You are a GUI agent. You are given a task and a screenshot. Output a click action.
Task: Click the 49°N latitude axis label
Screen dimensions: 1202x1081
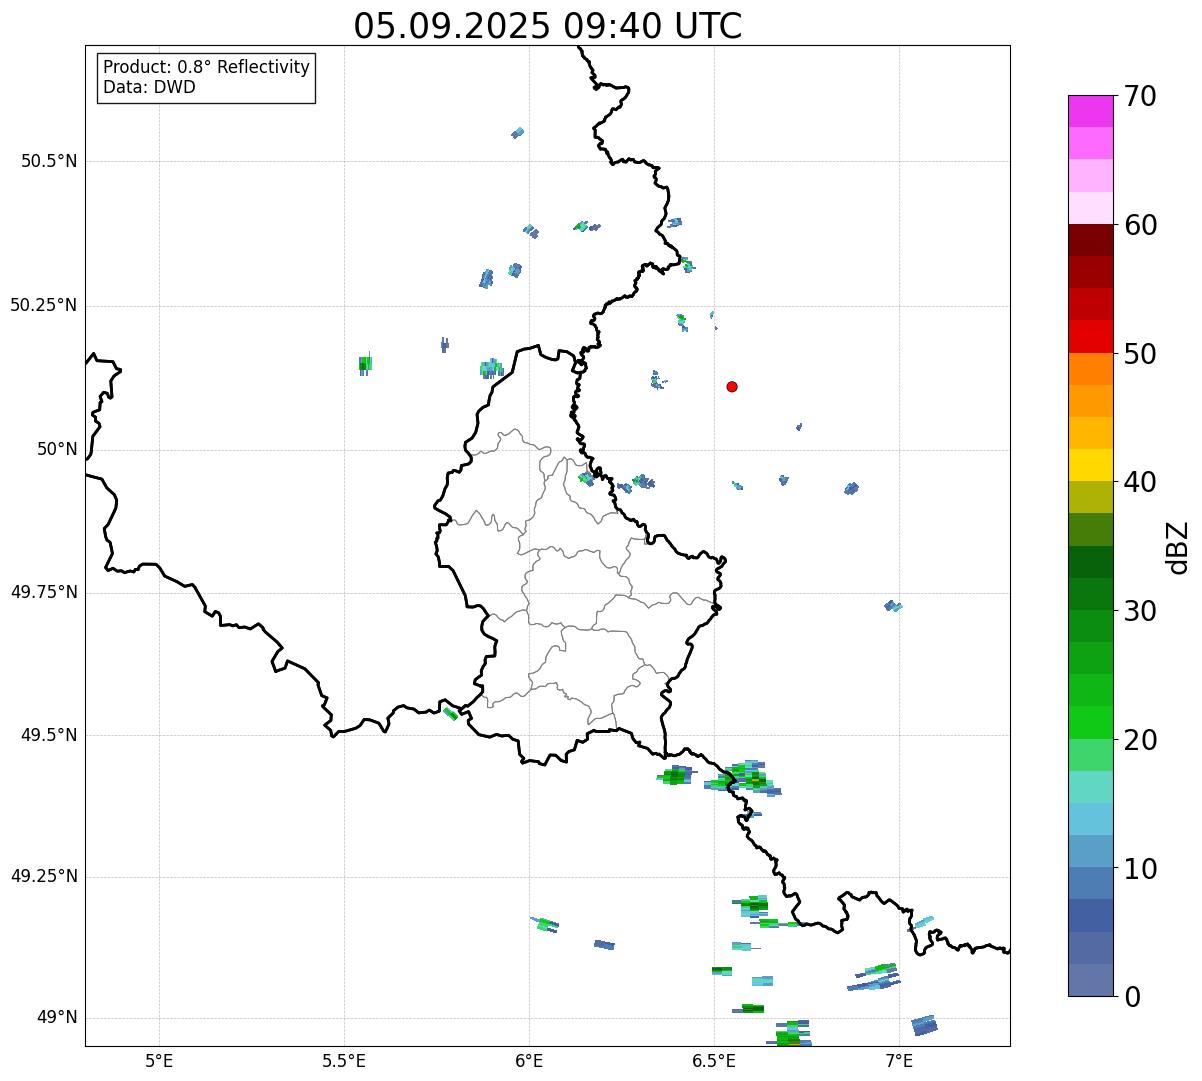[57, 1018]
